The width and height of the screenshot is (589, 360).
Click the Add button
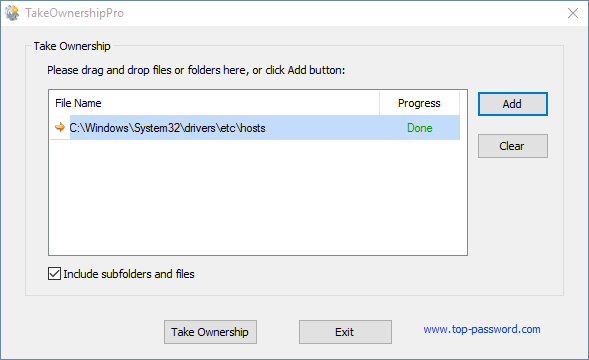click(x=513, y=104)
